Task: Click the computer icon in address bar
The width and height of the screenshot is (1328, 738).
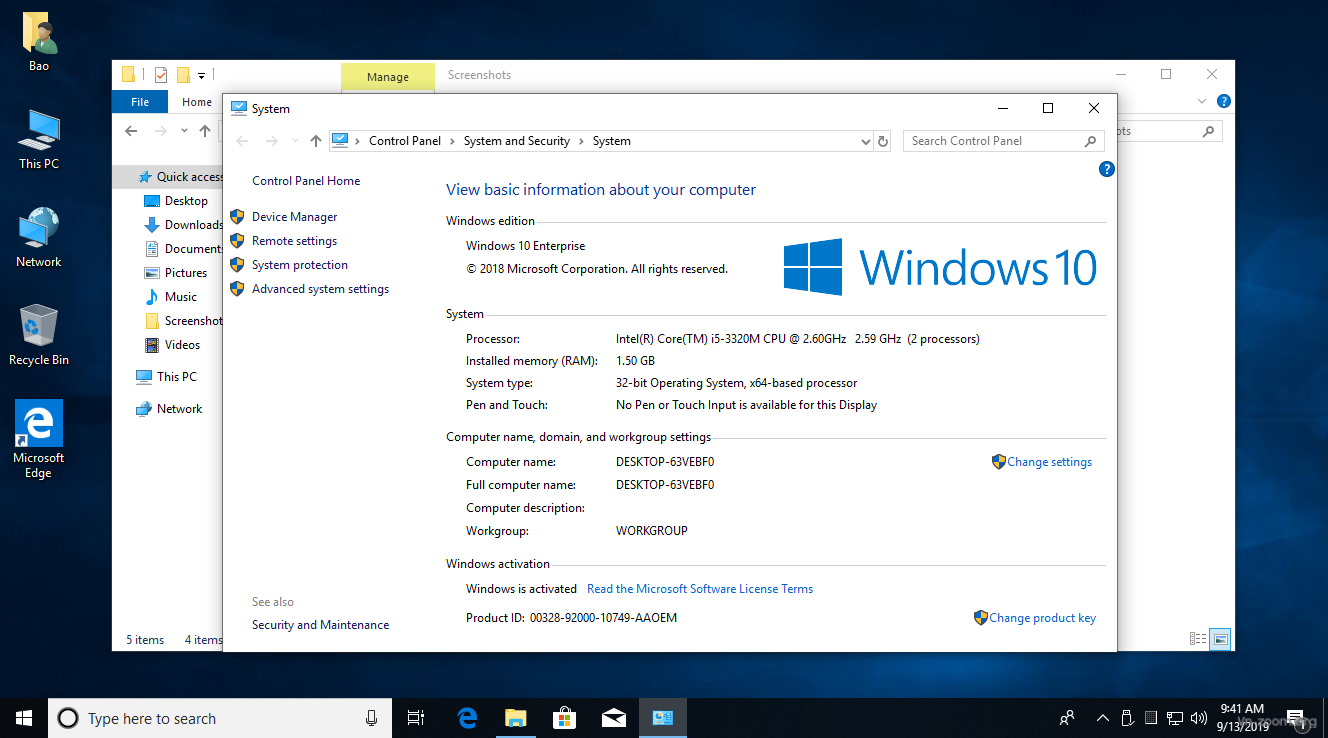Action: [x=340, y=141]
